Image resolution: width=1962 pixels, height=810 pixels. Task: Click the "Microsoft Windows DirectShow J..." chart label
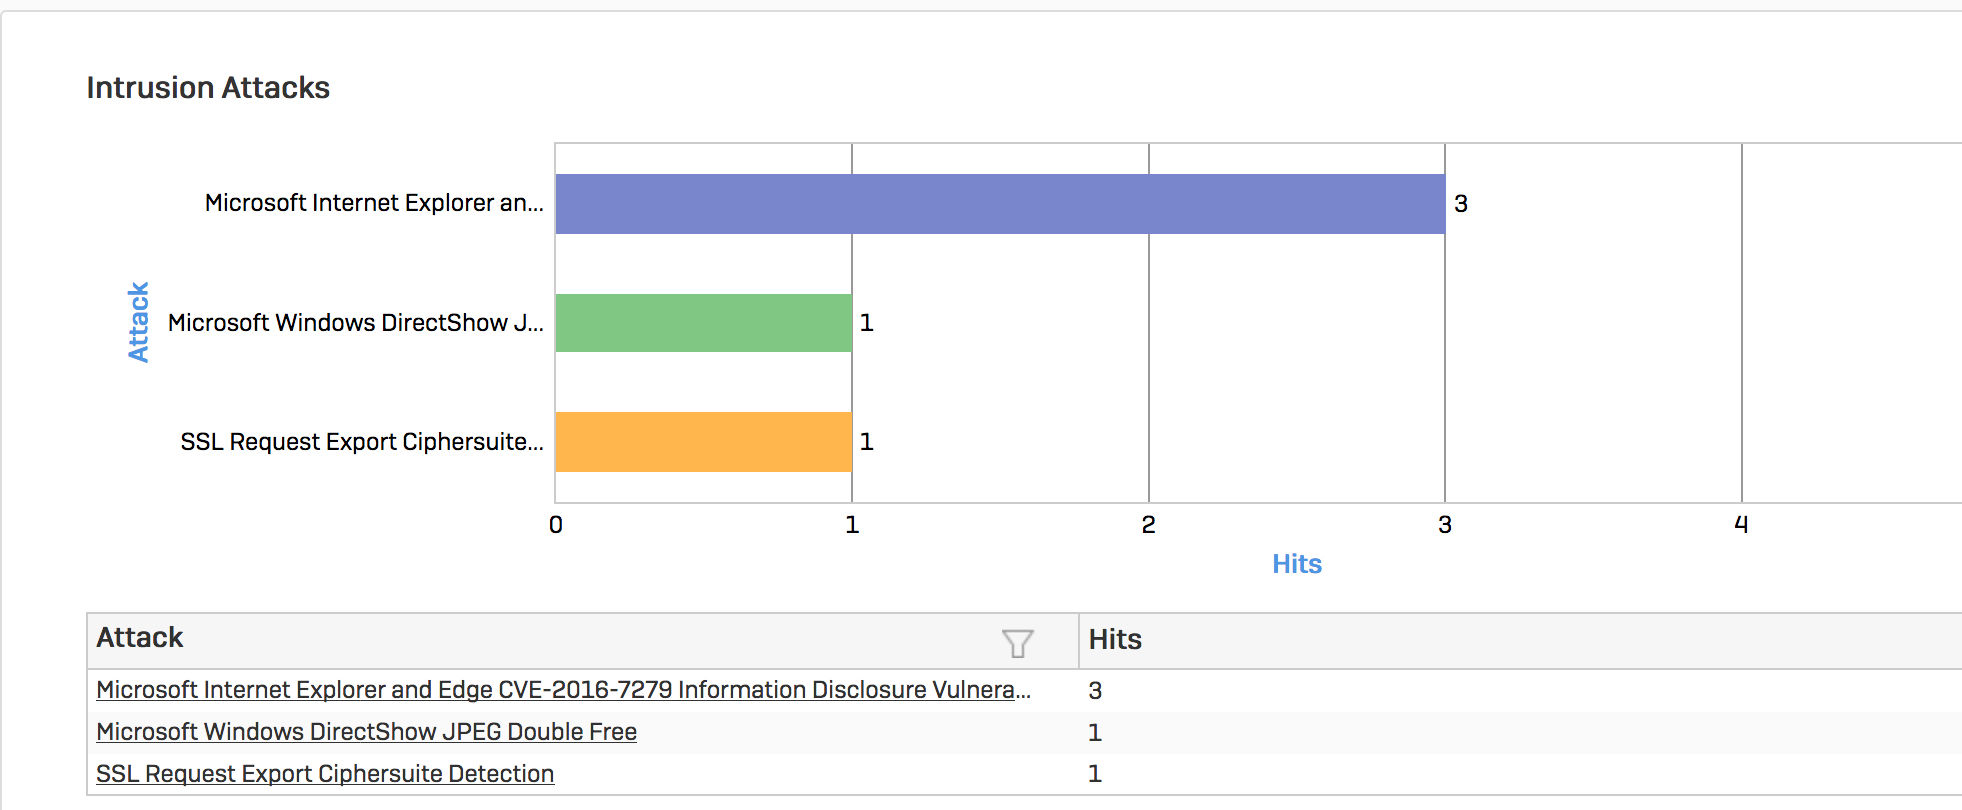point(356,323)
